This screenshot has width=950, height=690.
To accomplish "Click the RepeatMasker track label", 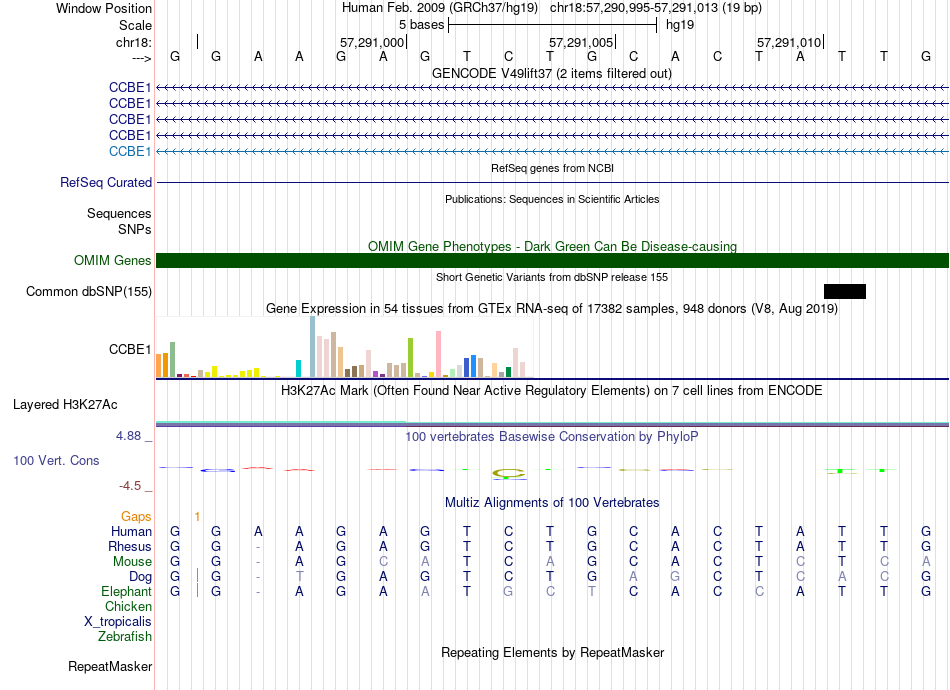I will click(110, 666).
